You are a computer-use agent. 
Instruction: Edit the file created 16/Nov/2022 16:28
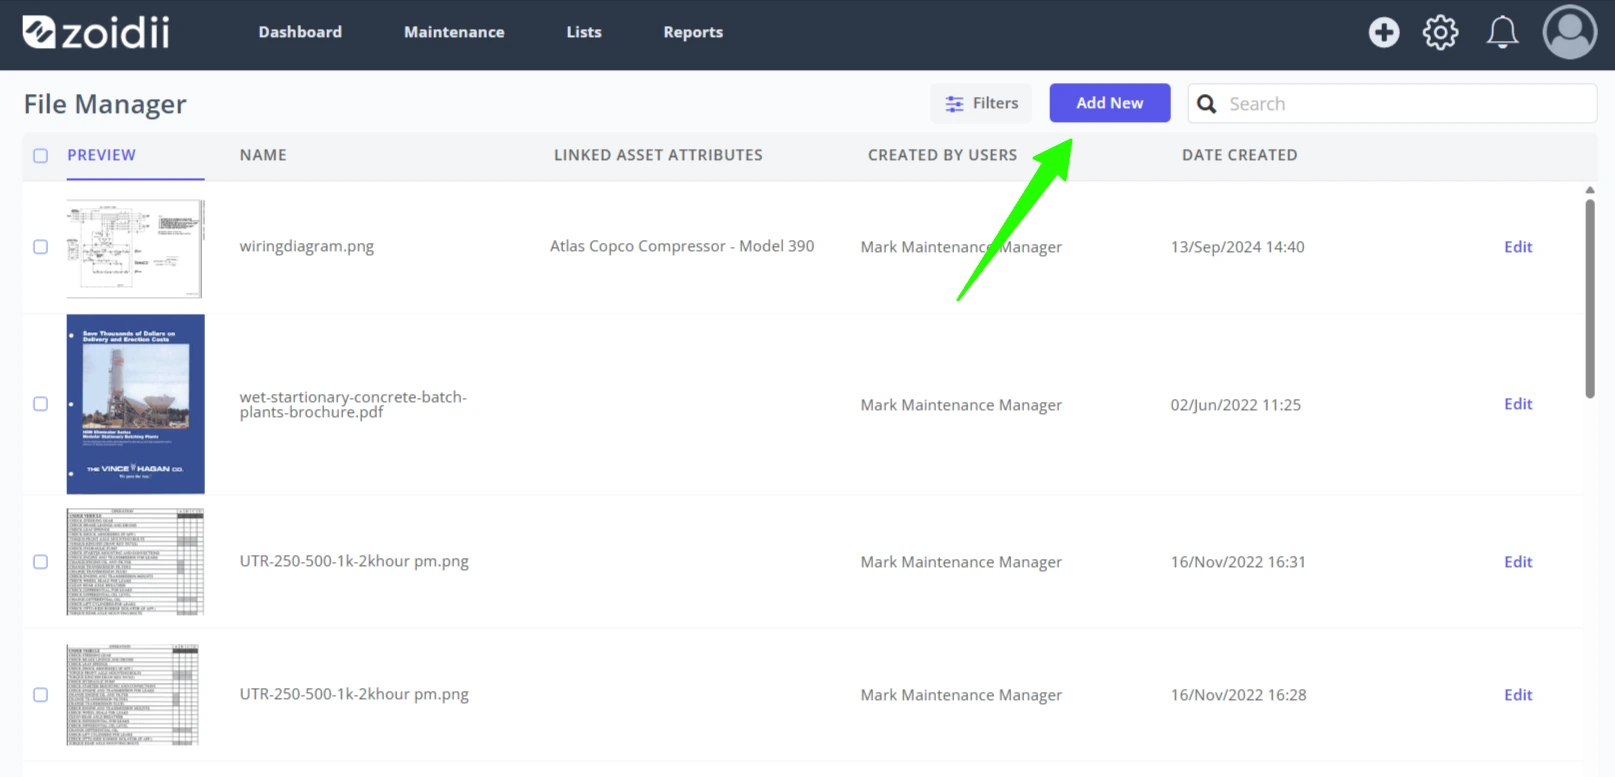[x=1518, y=695]
